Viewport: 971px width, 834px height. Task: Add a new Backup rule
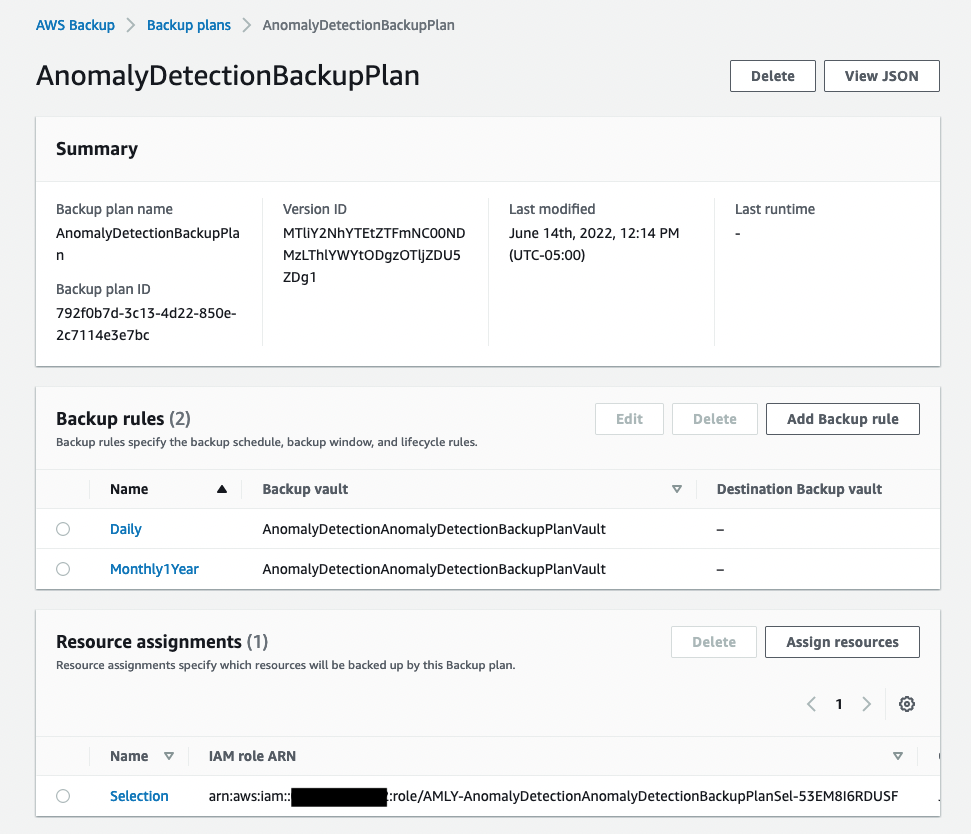tap(842, 418)
